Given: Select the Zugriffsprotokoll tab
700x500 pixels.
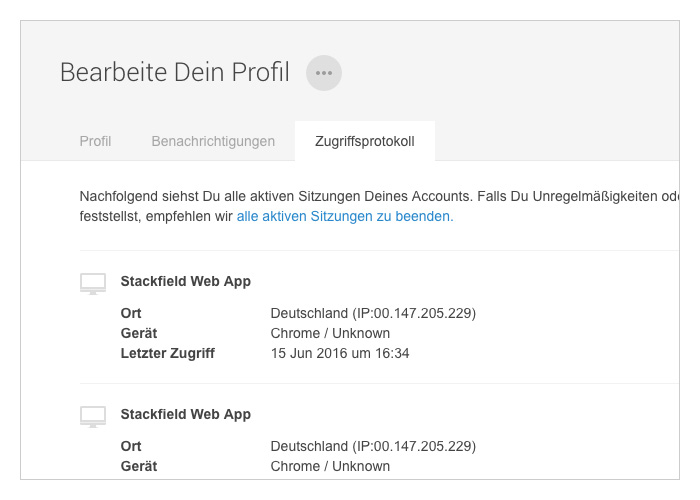Looking at the screenshot, I should tap(364, 141).
